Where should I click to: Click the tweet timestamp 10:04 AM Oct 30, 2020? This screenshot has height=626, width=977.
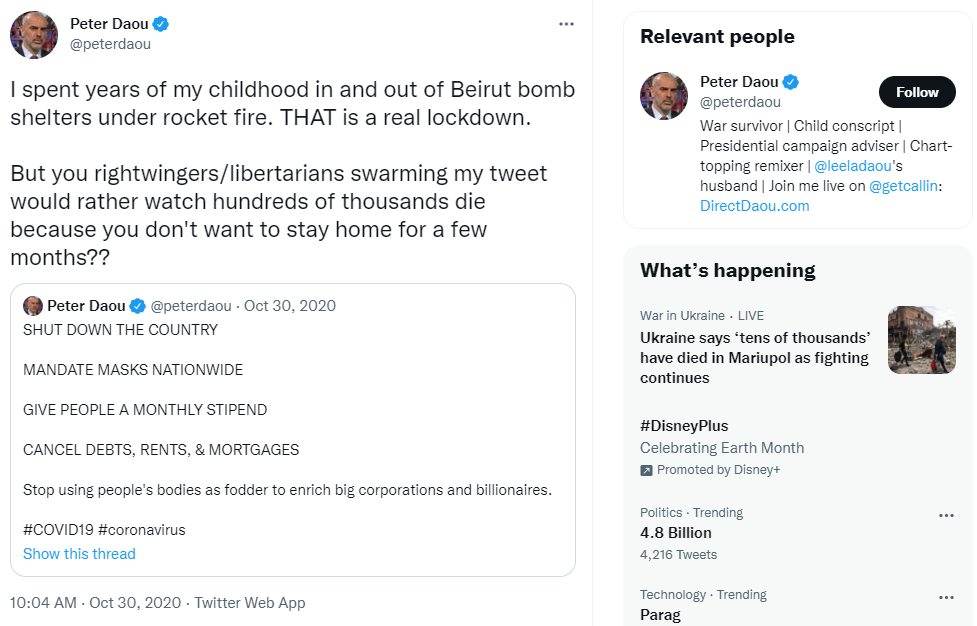click(95, 603)
